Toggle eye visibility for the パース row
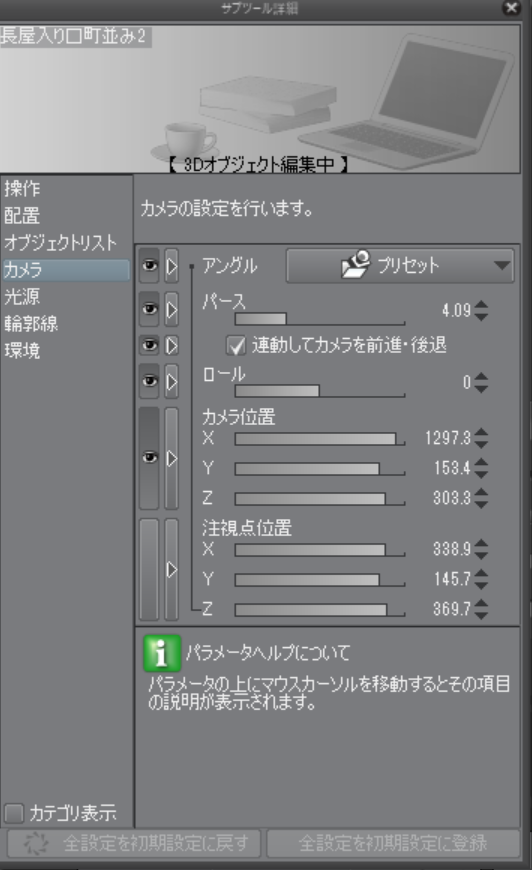 point(149,309)
